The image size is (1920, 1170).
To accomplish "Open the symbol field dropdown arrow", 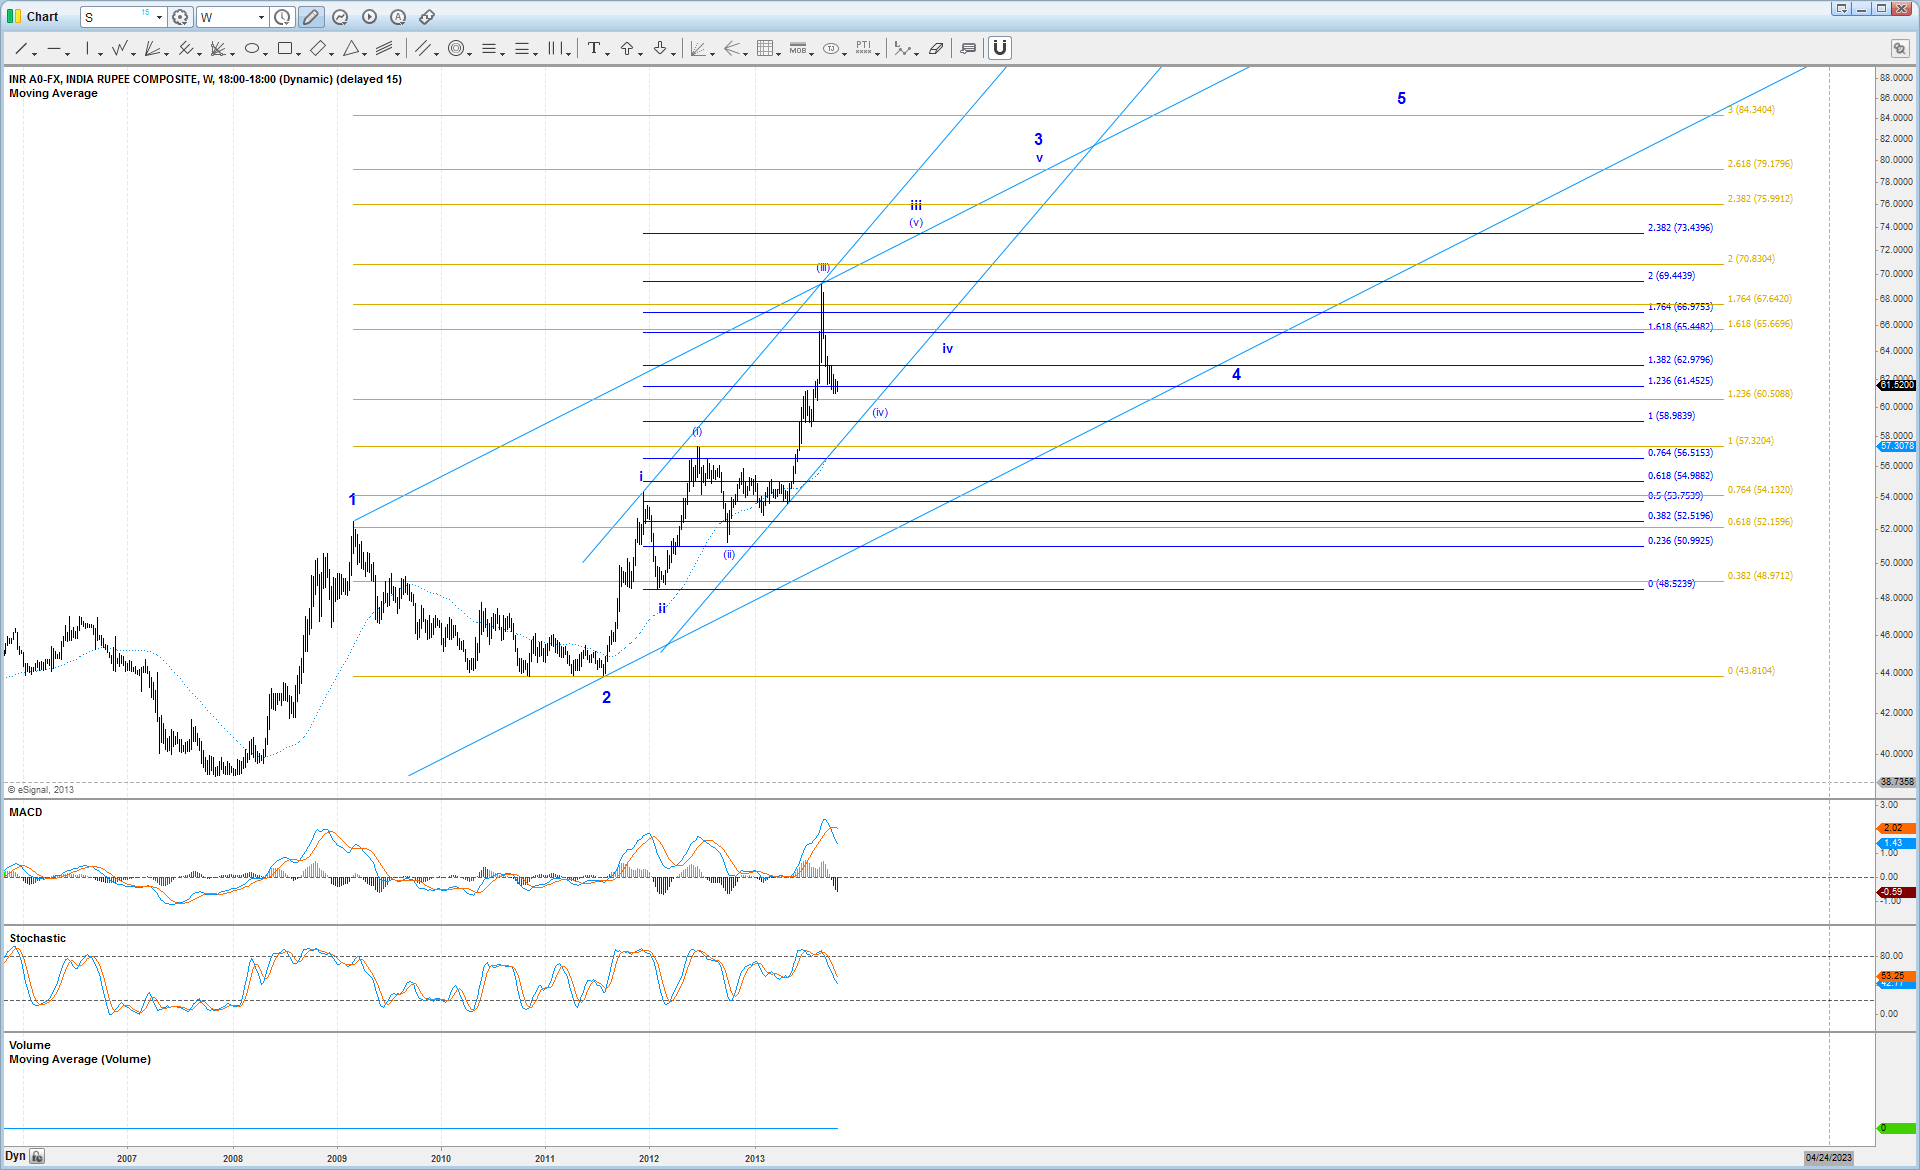I will [159, 17].
